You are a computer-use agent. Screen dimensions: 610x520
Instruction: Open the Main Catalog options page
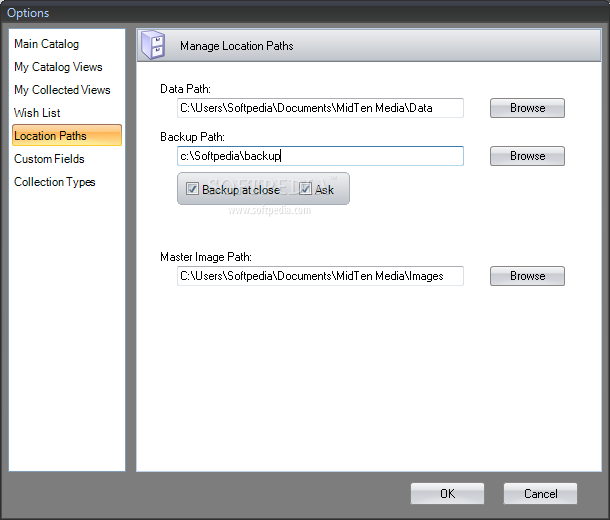46,44
